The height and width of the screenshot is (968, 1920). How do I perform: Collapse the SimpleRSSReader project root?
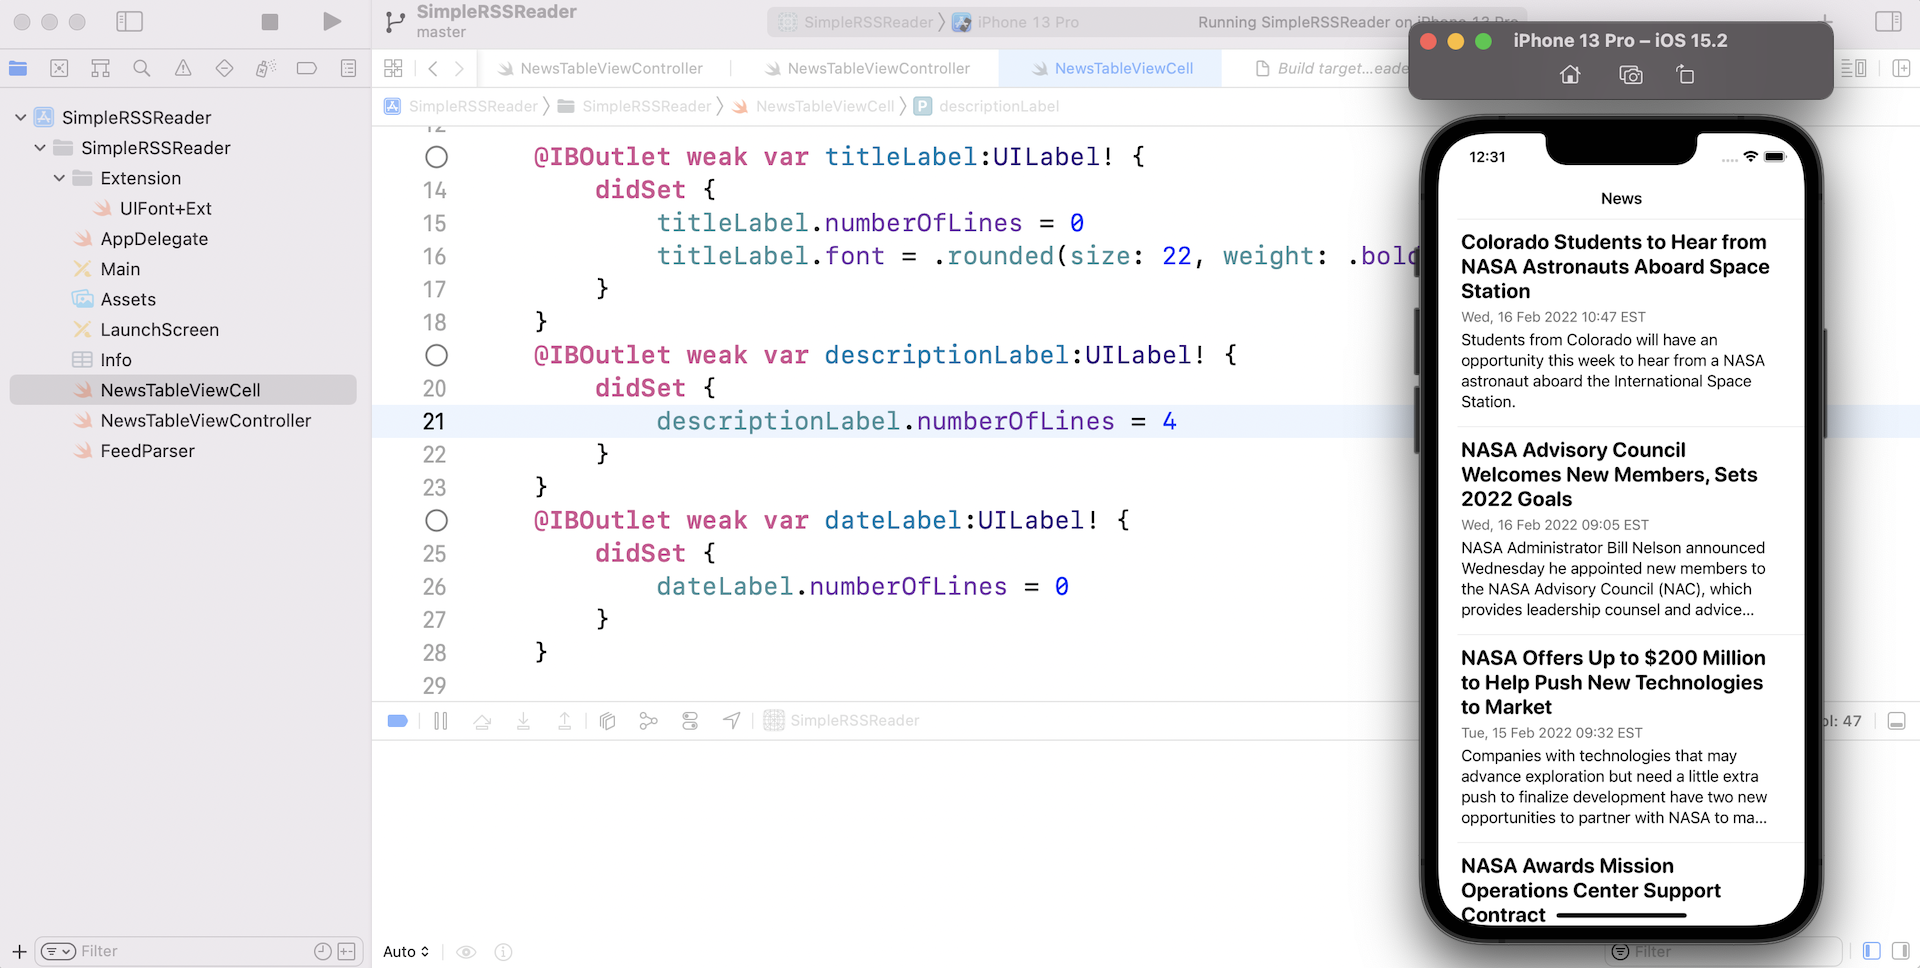[x=20, y=118]
